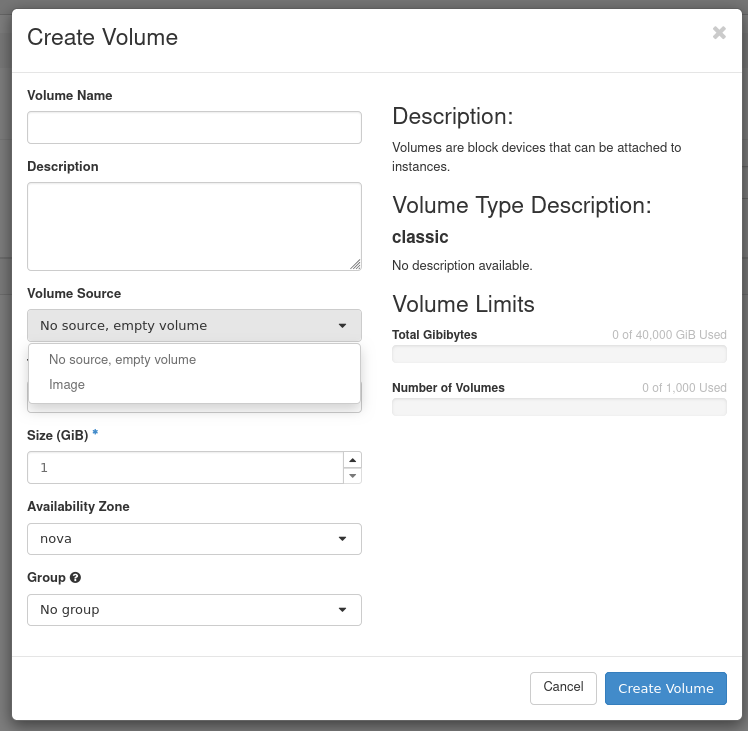Click inside the Description text area
The width and height of the screenshot is (748, 731).
(x=194, y=226)
